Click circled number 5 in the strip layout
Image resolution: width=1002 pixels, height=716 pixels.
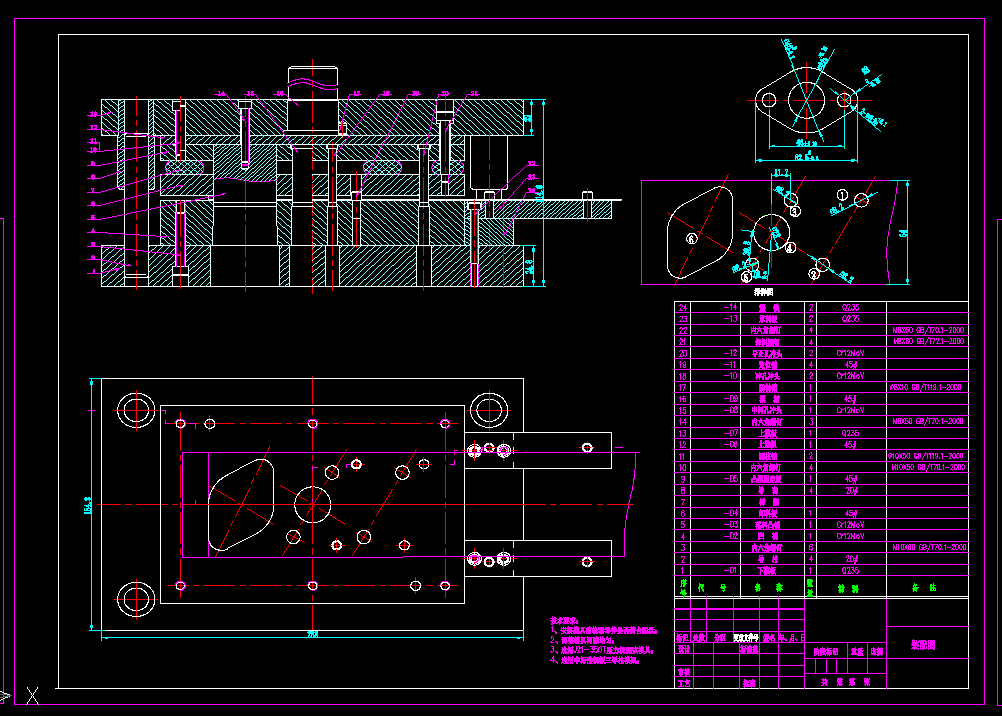[746, 277]
